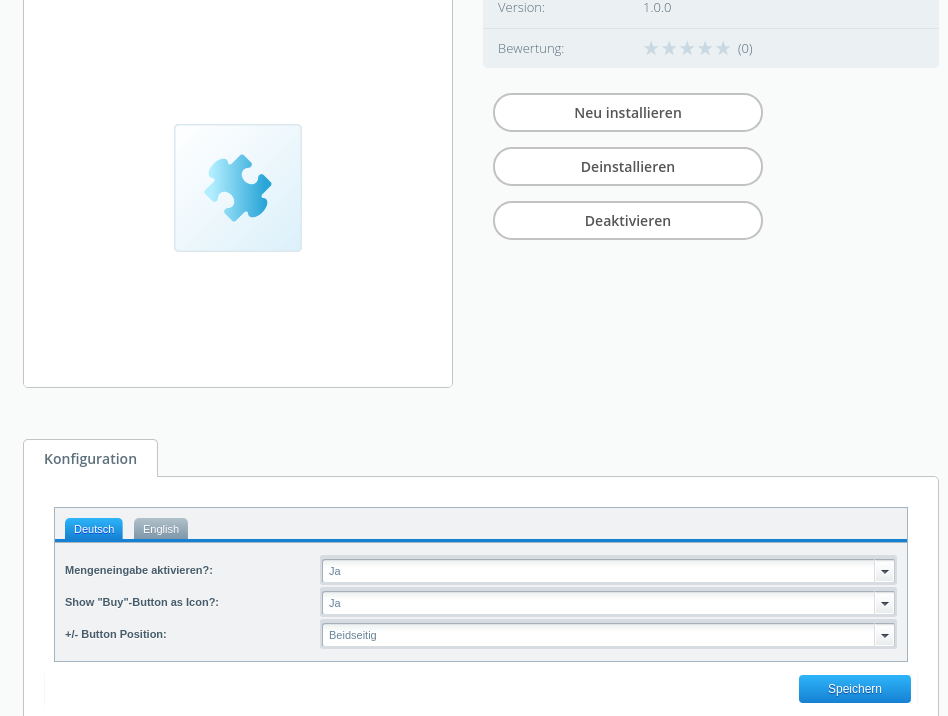Select the second rating star
The image size is (948, 716).
click(669, 48)
